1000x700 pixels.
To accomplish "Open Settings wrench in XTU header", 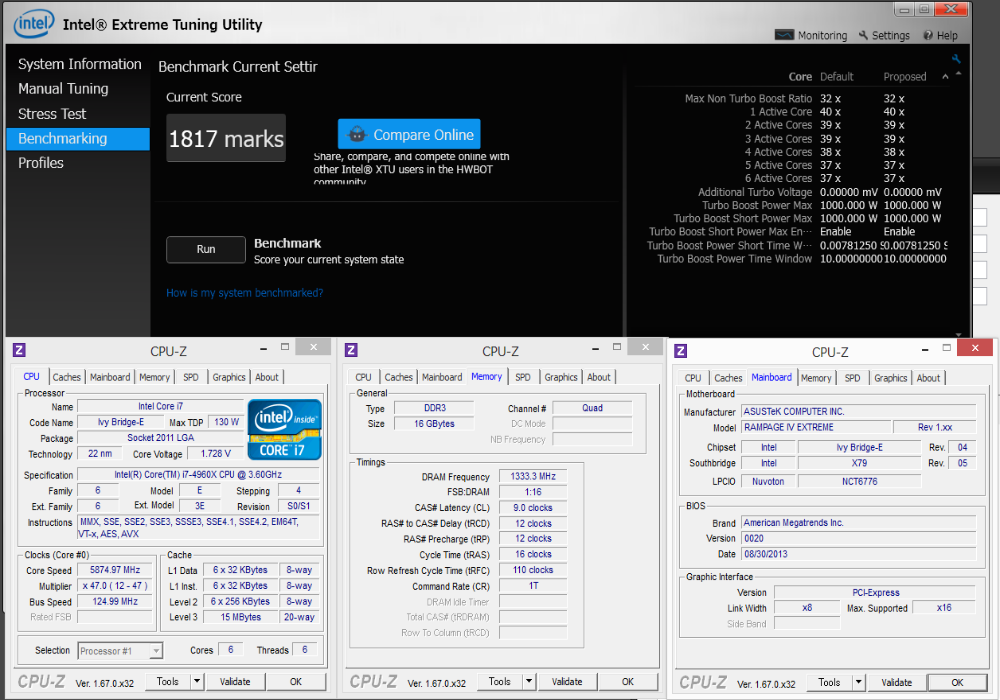I will (884, 35).
